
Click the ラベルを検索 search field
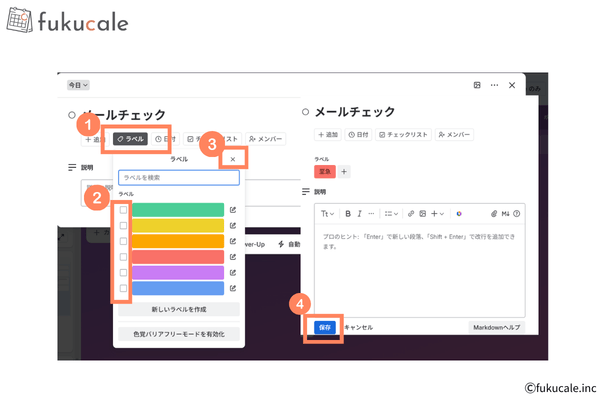coord(179,177)
